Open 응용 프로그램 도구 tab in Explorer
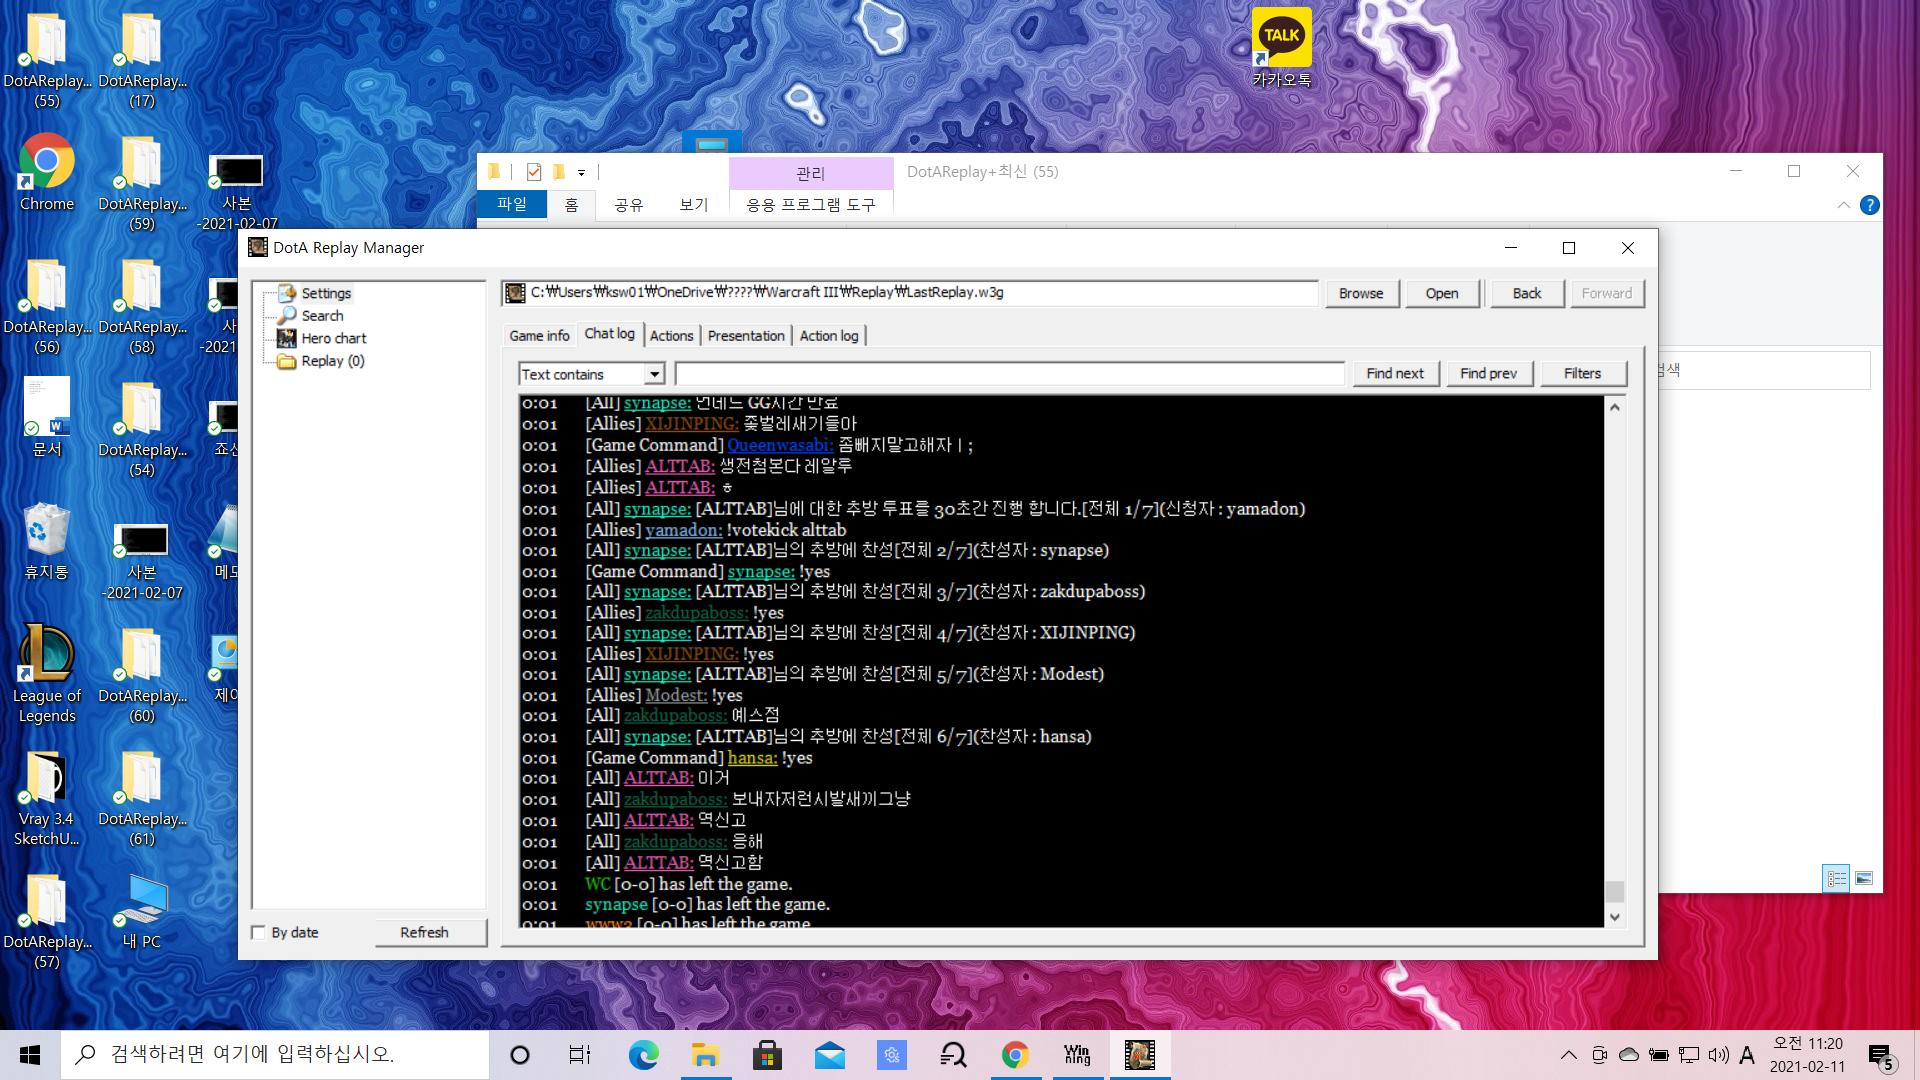Viewport: 1920px width, 1080px height. pos(811,204)
